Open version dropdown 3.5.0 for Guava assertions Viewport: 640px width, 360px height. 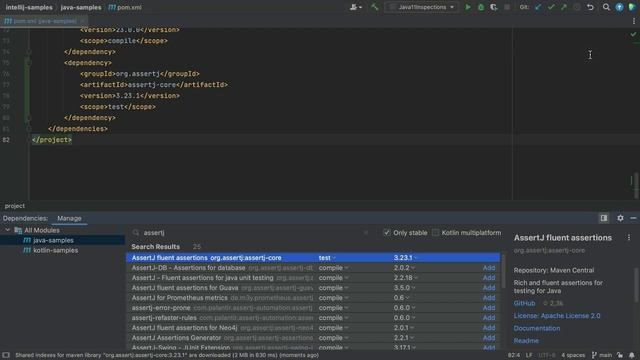coord(404,288)
